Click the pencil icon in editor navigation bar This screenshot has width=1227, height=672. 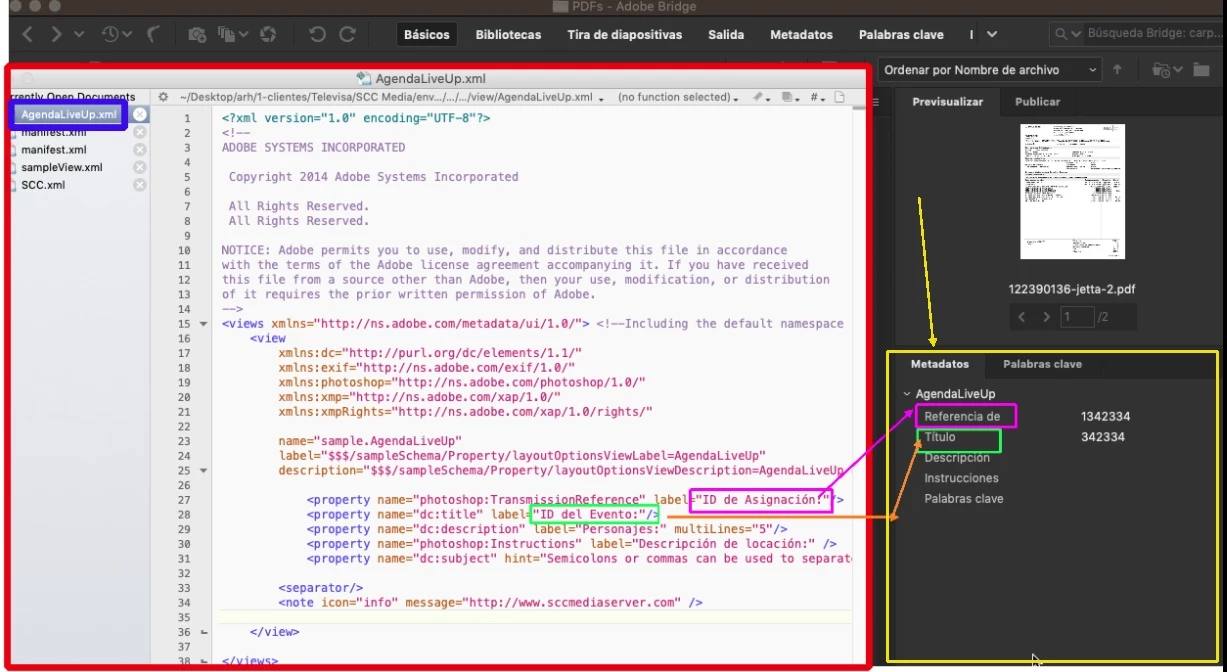pyautogui.click(x=759, y=98)
